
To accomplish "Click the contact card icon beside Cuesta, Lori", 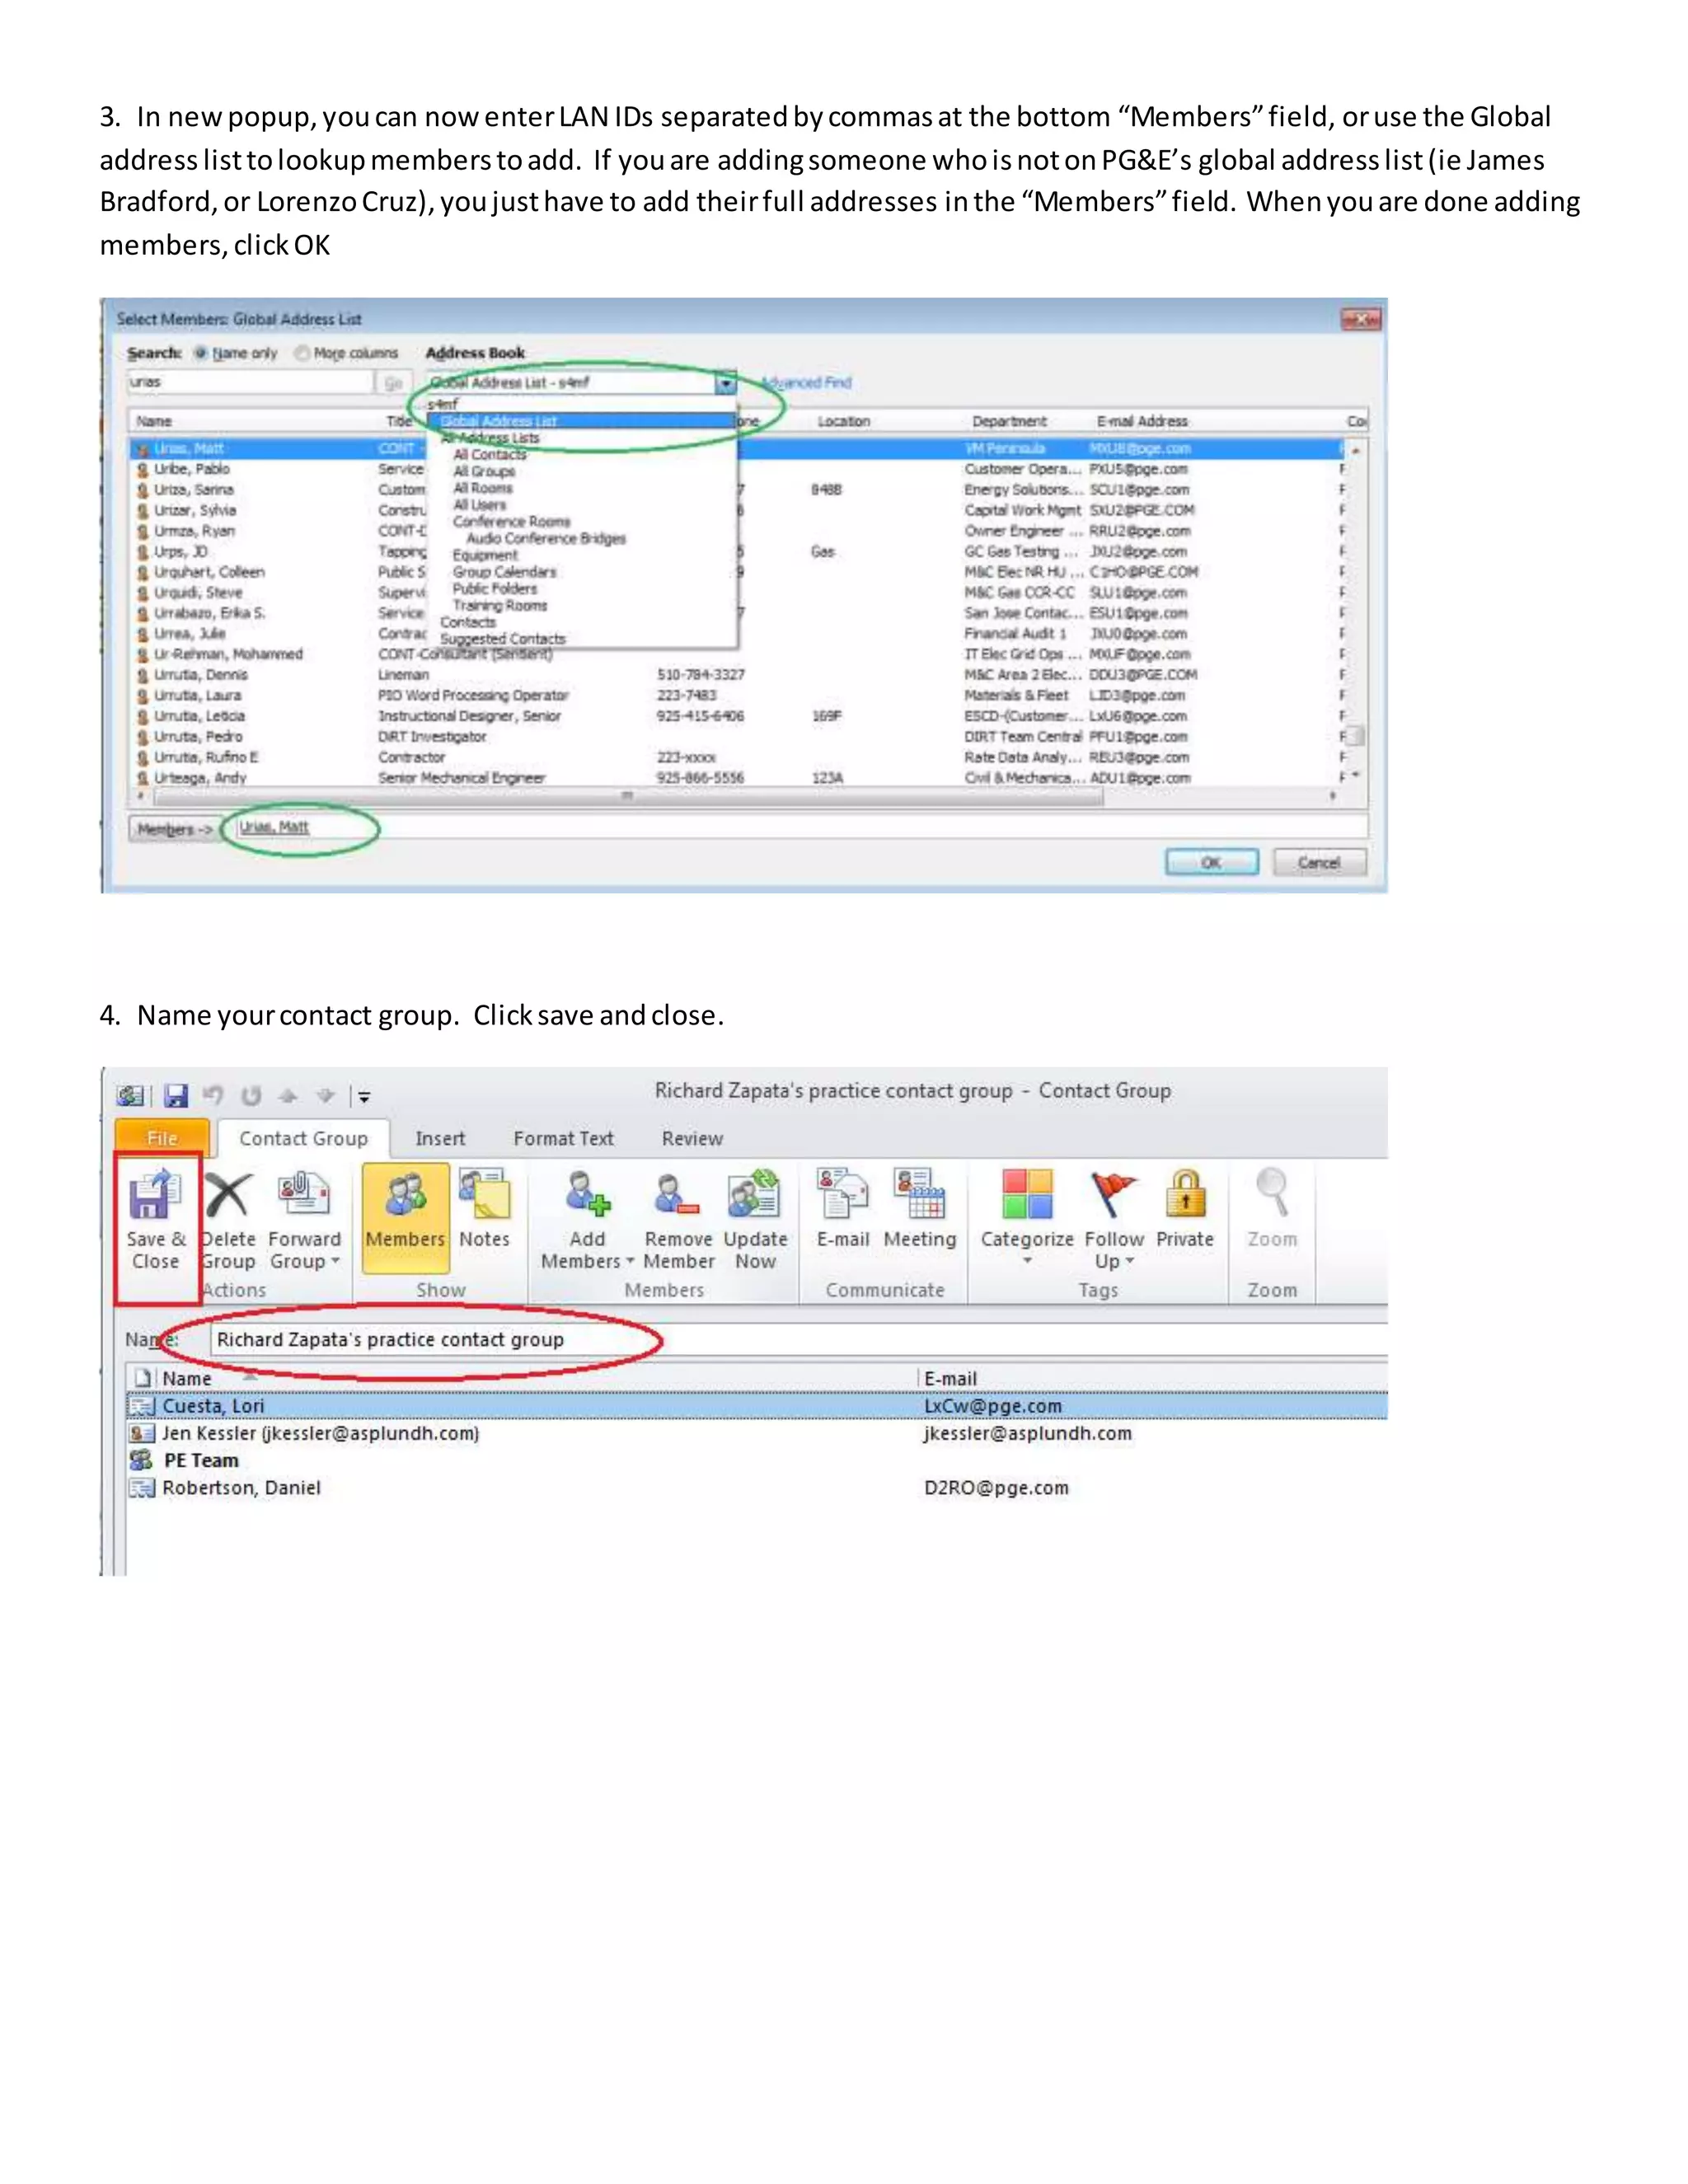I will coord(141,1406).
